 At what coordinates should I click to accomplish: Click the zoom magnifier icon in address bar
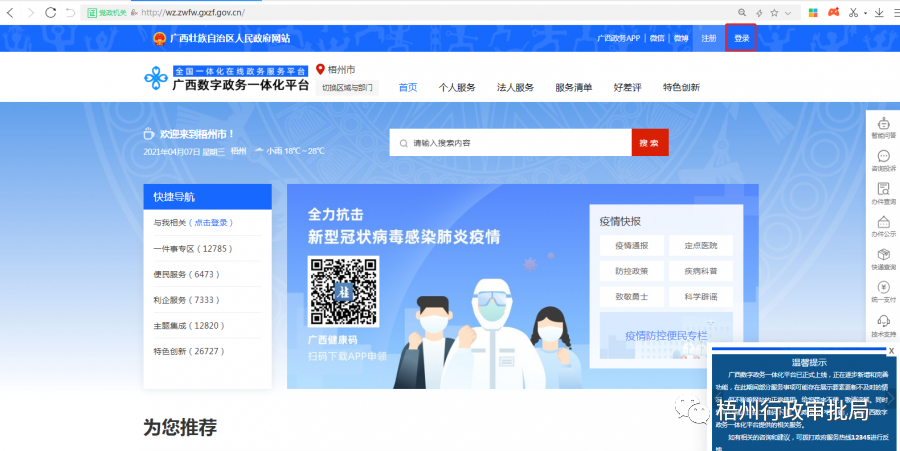coord(742,13)
